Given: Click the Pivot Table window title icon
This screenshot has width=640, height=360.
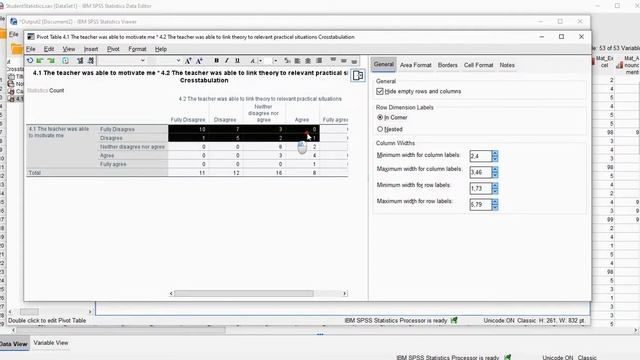Looking at the screenshot, I should click(31, 37).
